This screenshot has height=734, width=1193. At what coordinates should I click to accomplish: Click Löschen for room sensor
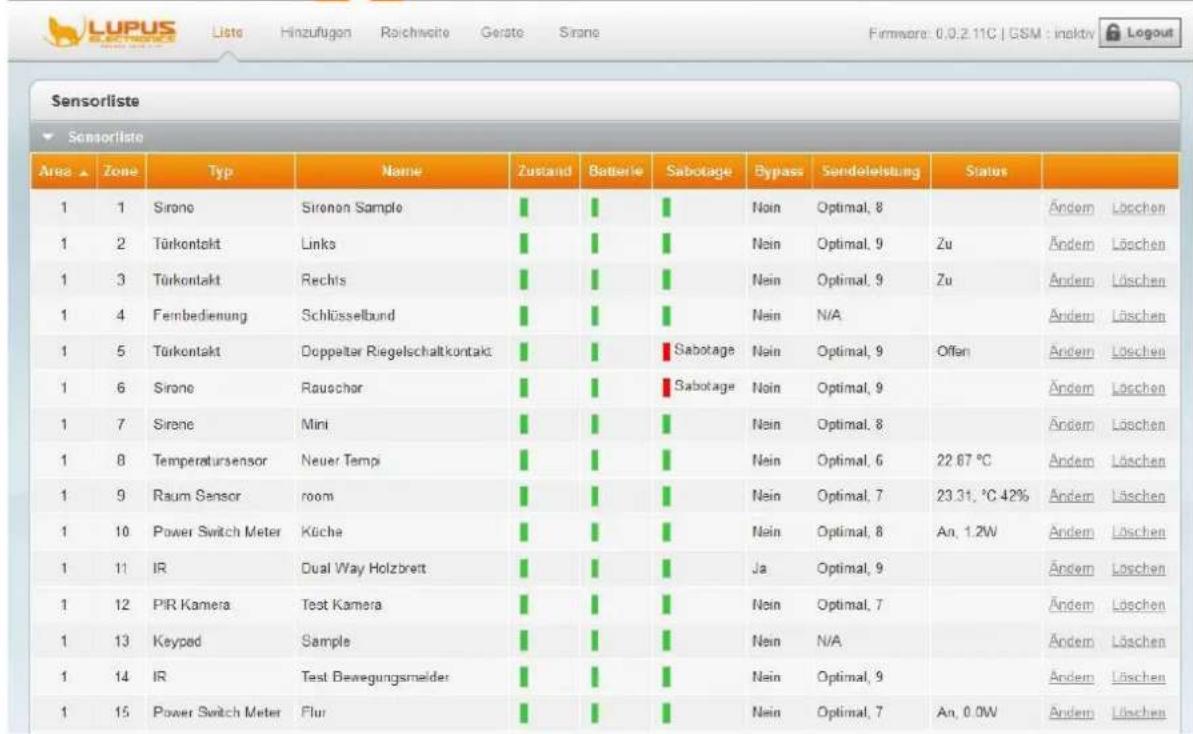1138,496
